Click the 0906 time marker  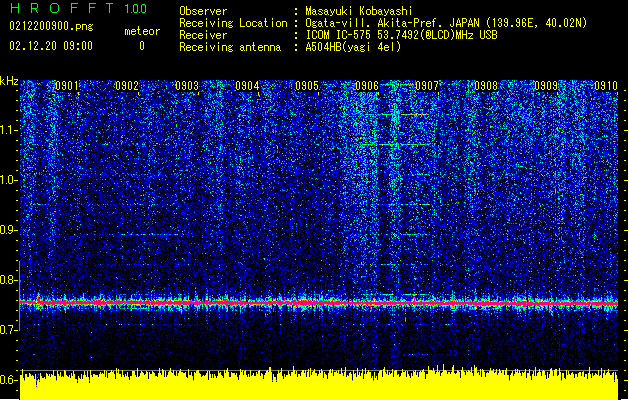click(x=367, y=86)
